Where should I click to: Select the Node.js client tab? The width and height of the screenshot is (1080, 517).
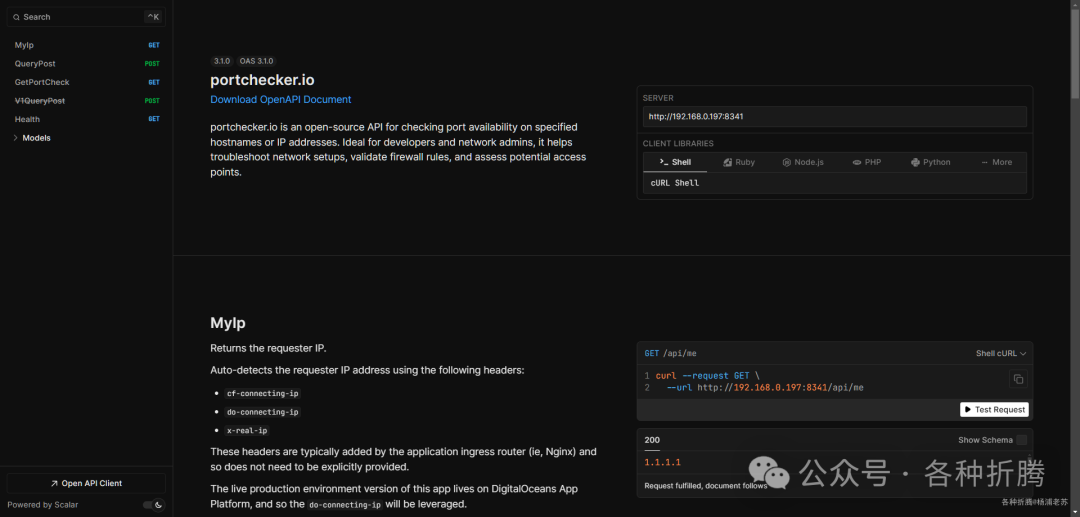tap(802, 162)
